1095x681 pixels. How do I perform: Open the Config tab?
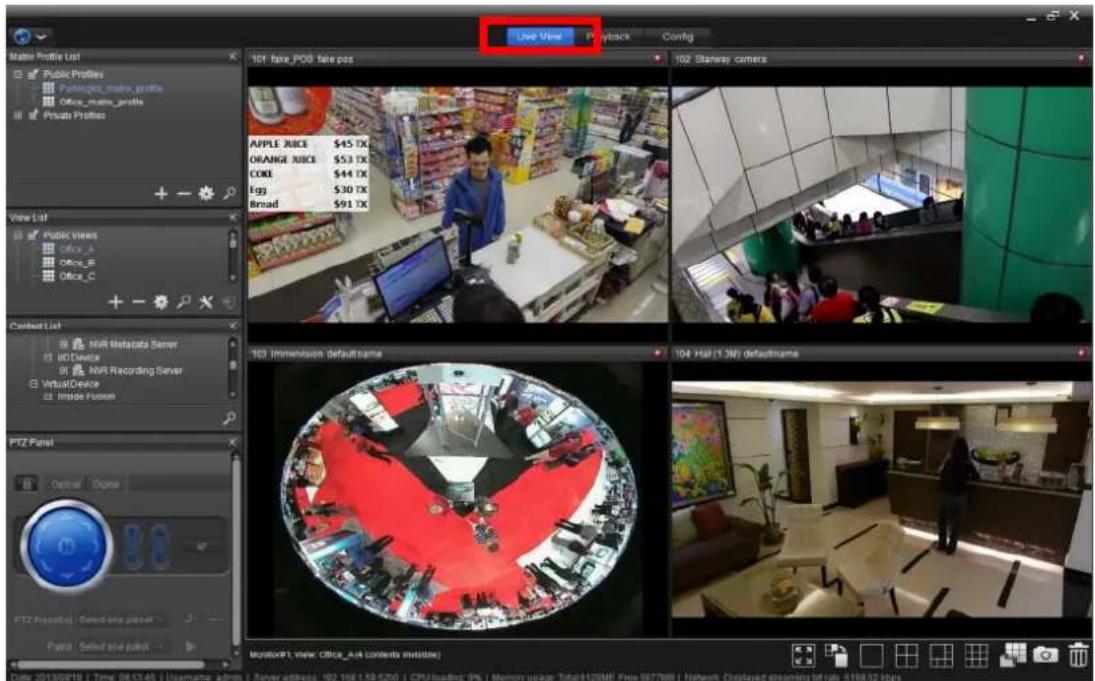[677, 36]
